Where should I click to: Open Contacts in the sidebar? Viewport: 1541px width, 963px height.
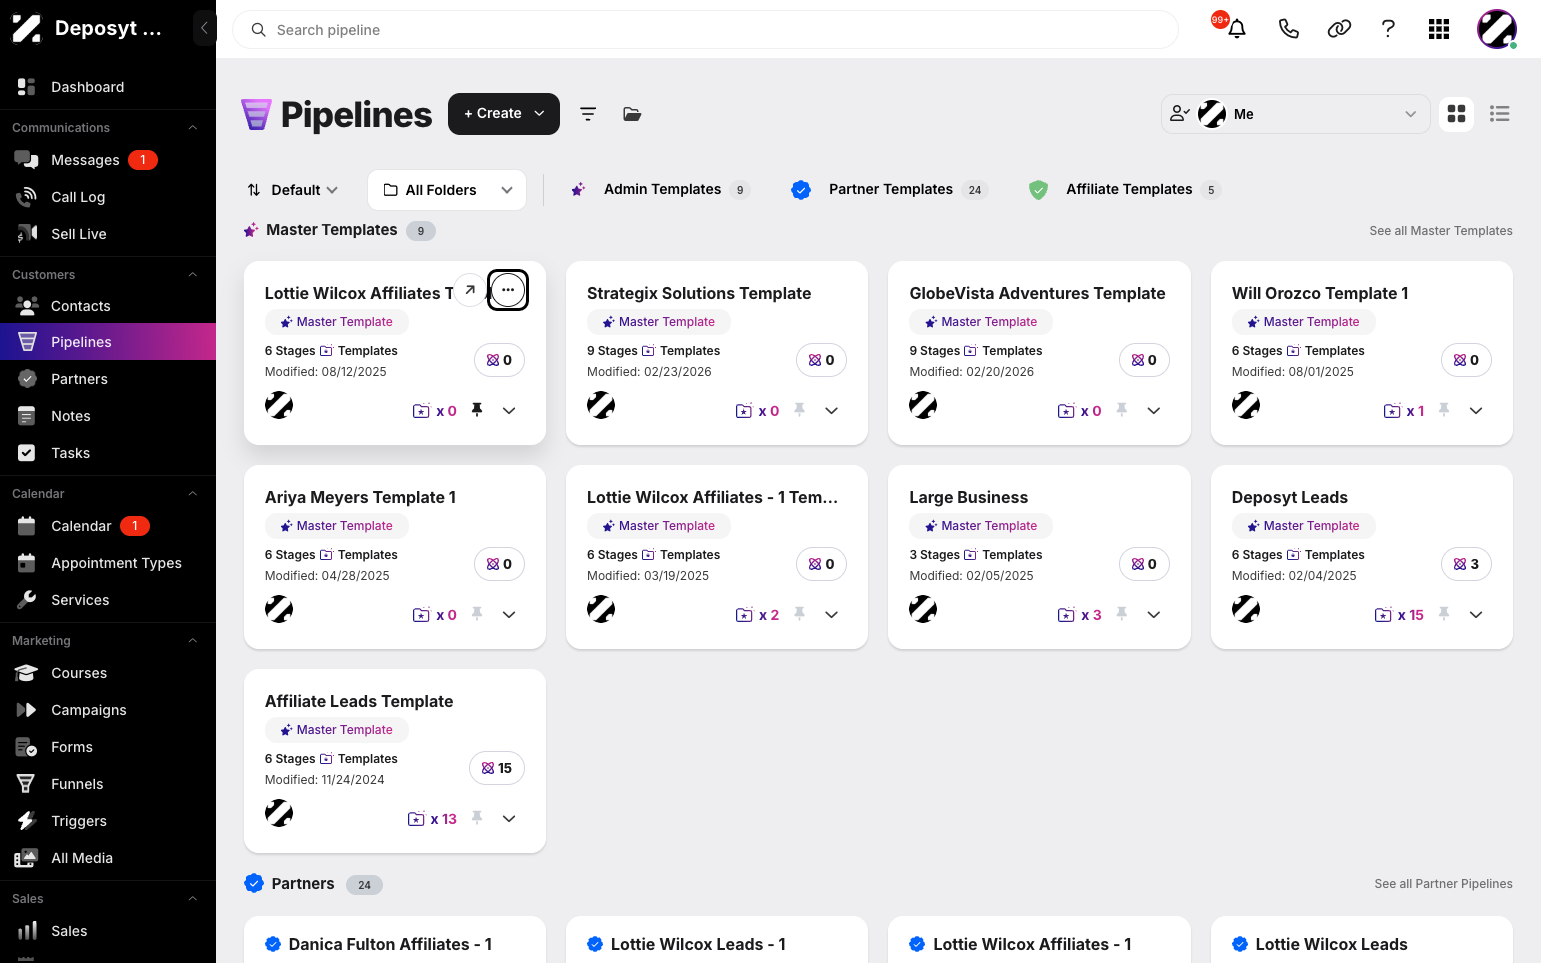(x=108, y=306)
